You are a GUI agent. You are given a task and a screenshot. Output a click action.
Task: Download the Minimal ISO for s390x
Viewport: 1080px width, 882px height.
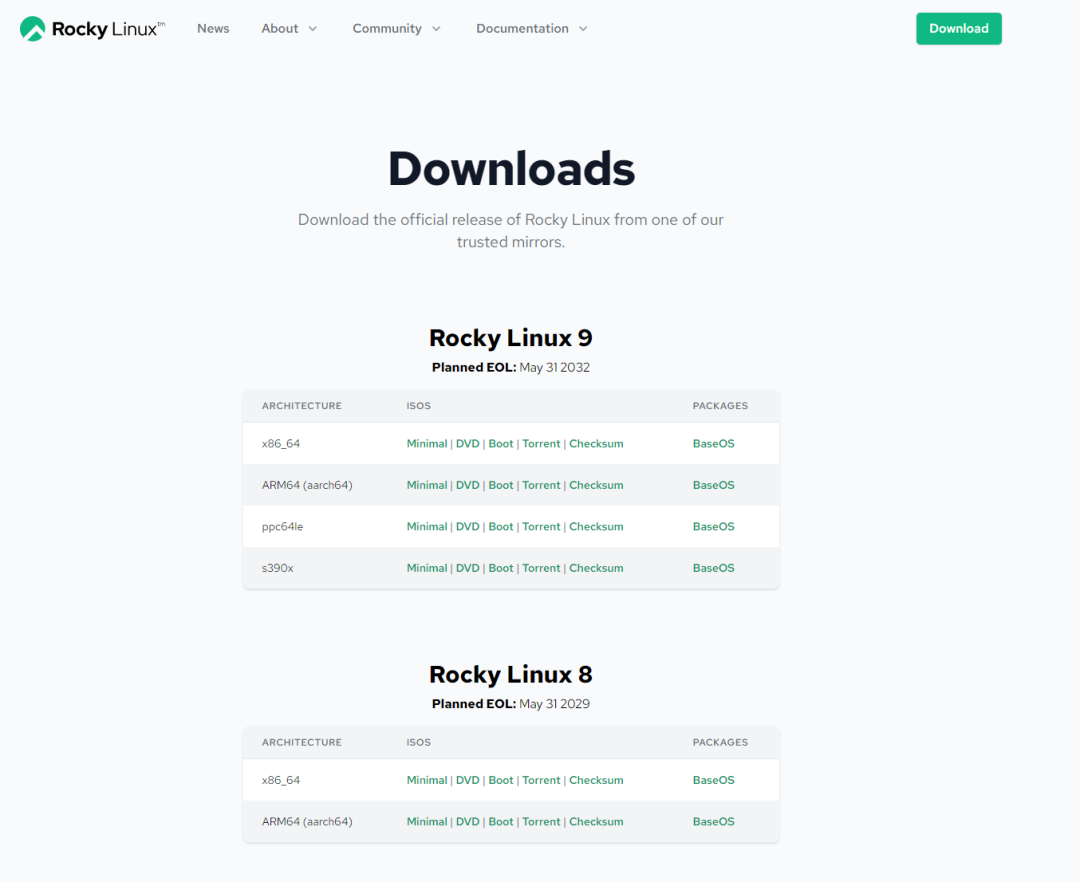[426, 567]
